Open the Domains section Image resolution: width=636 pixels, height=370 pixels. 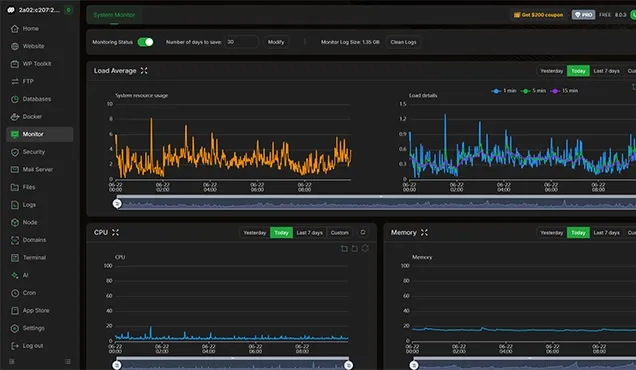point(39,240)
